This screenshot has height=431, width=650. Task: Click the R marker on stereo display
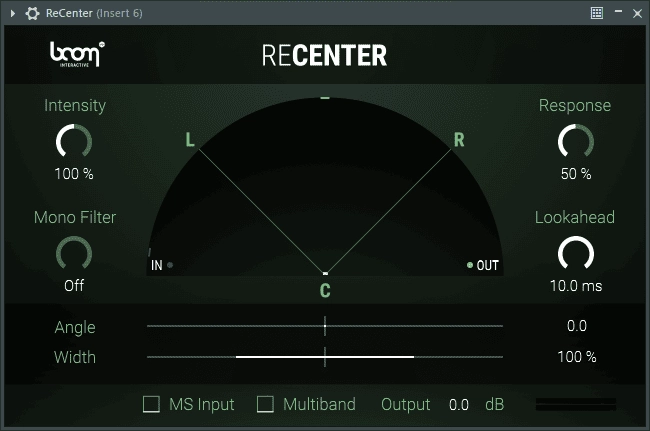[459, 140]
